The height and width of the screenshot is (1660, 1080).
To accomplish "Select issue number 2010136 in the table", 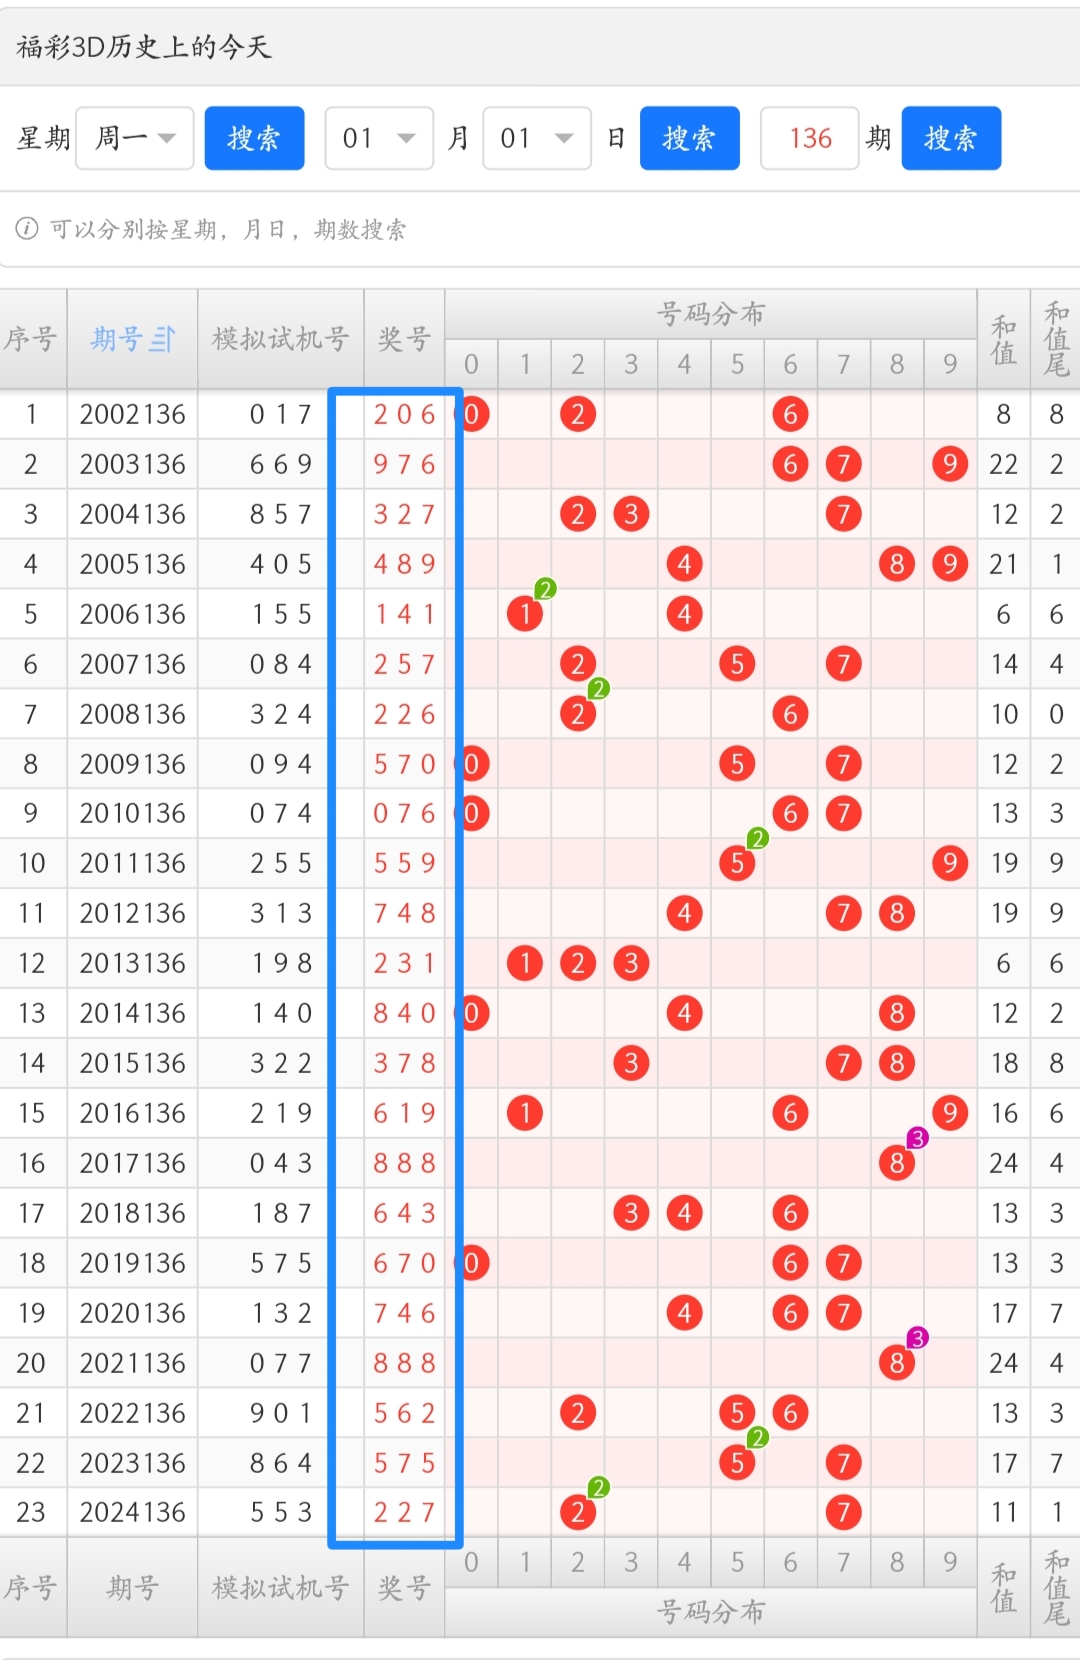I will (133, 814).
